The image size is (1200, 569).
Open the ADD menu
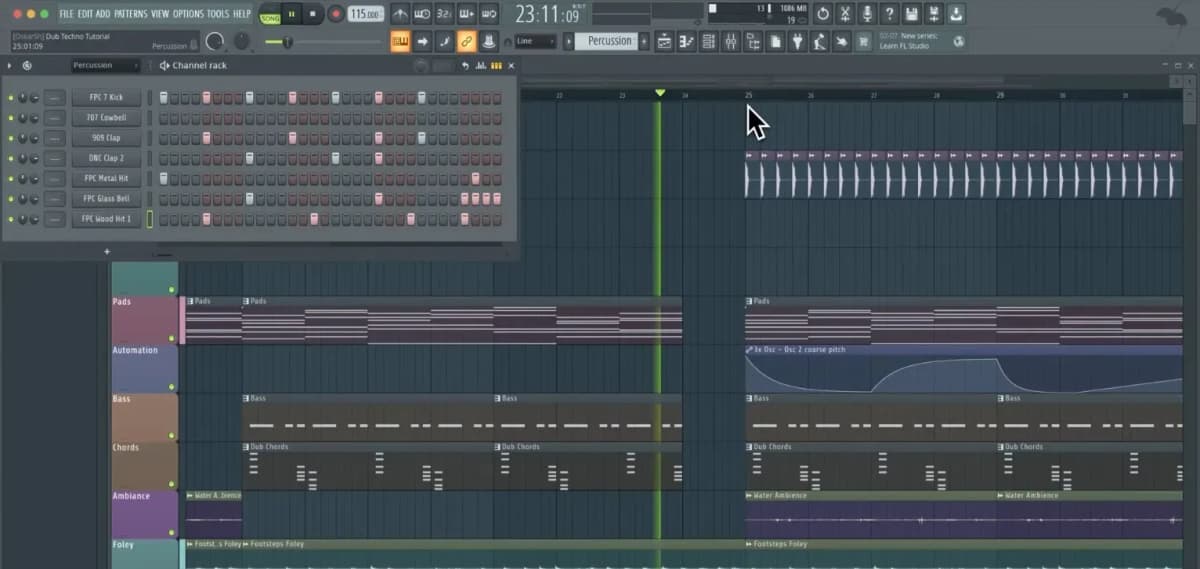[103, 14]
